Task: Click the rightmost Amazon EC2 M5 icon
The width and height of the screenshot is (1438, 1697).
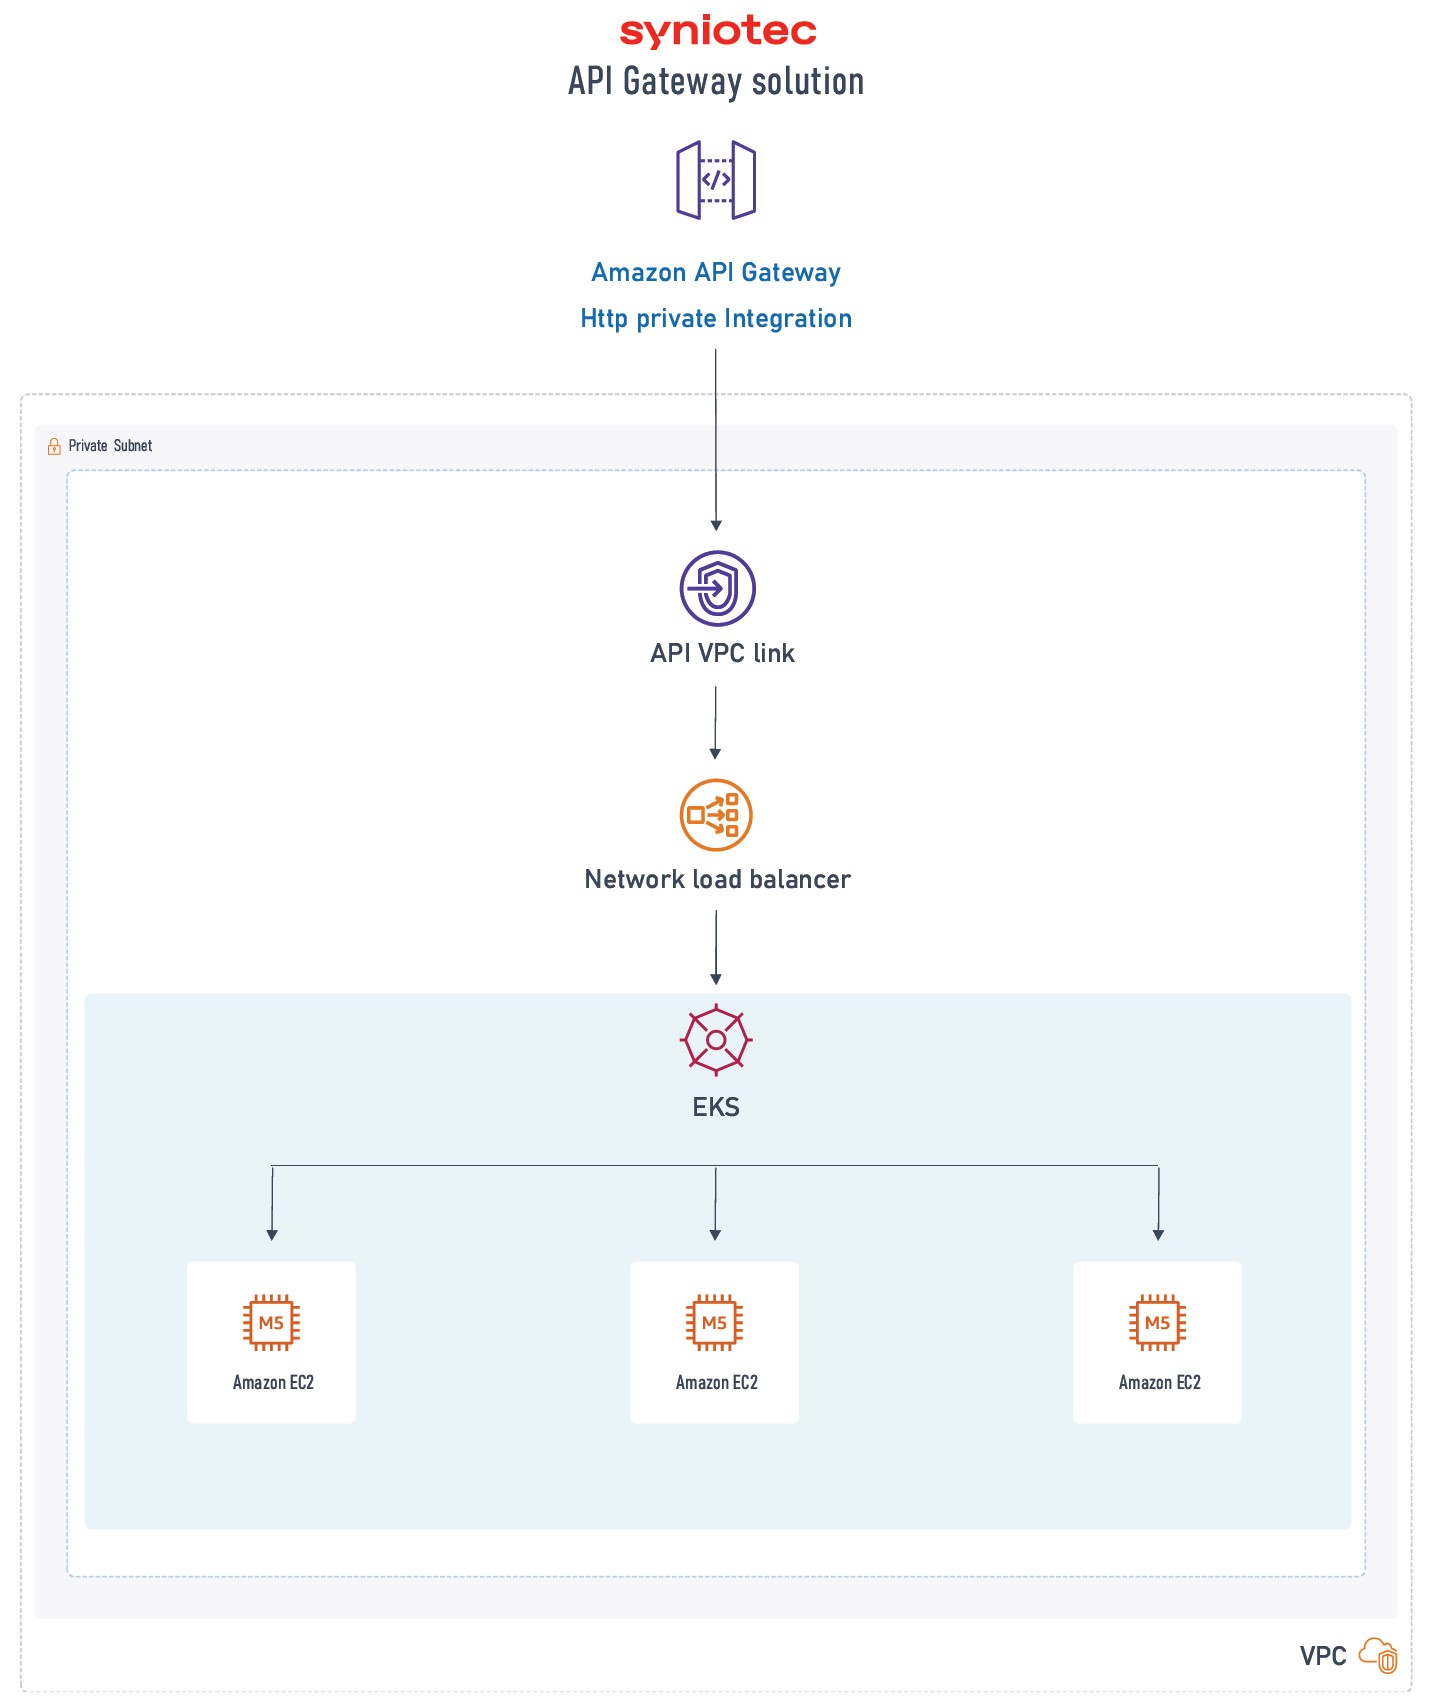Action: (x=1157, y=1323)
